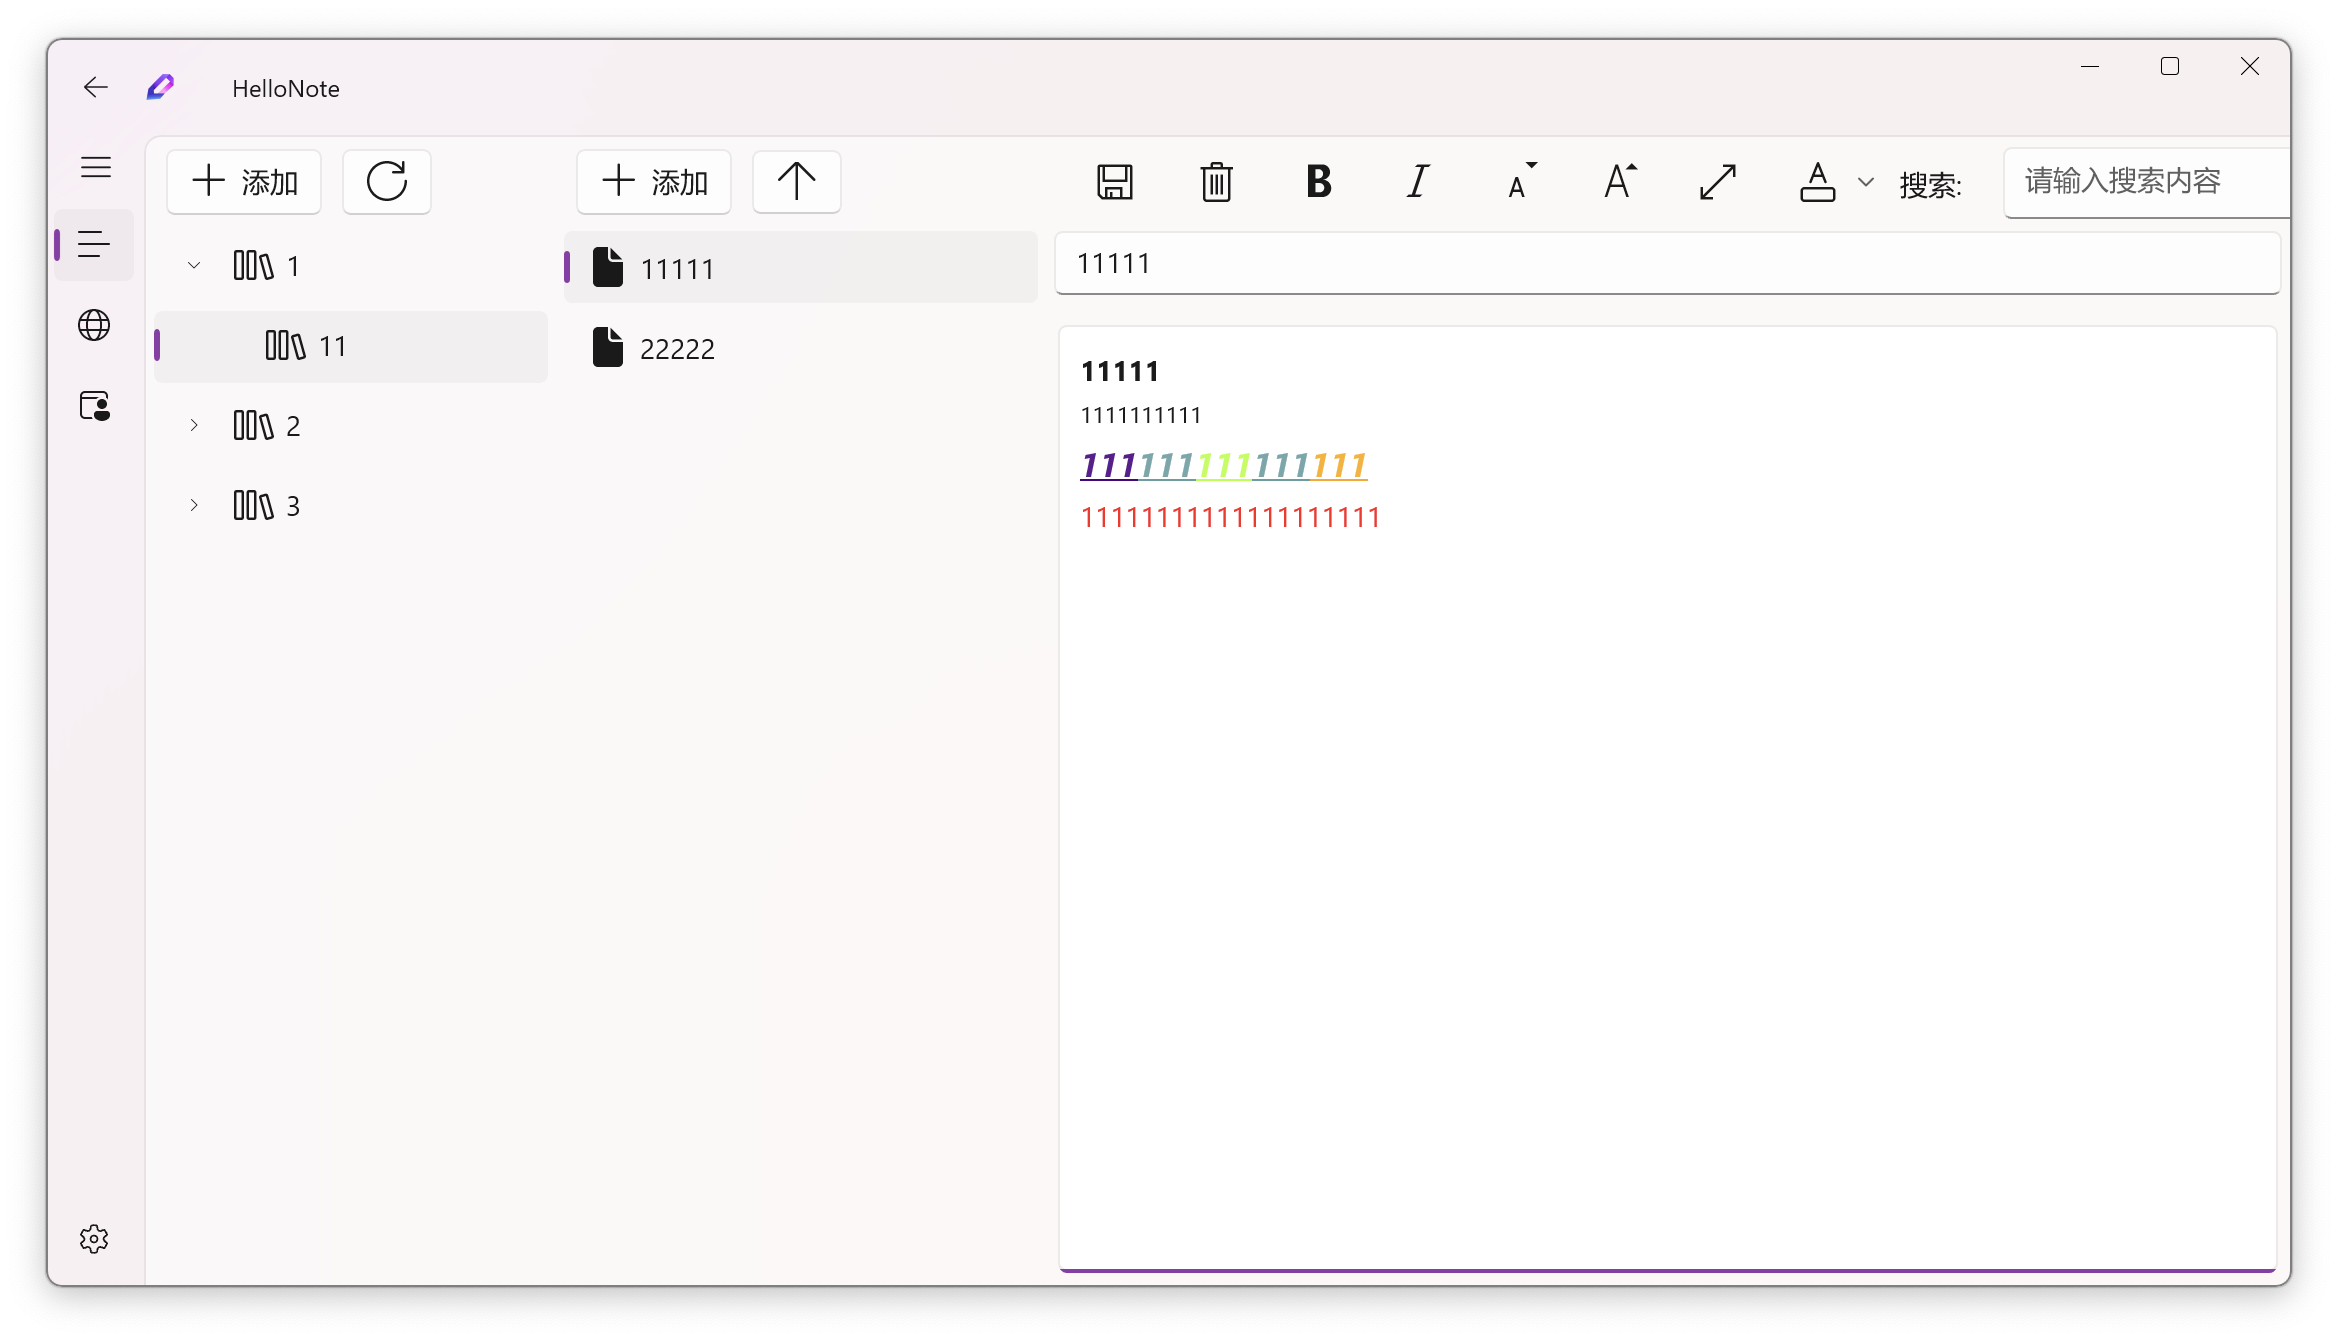Delete the current note
Viewport: 2338px width, 1342px height.
point(1216,182)
